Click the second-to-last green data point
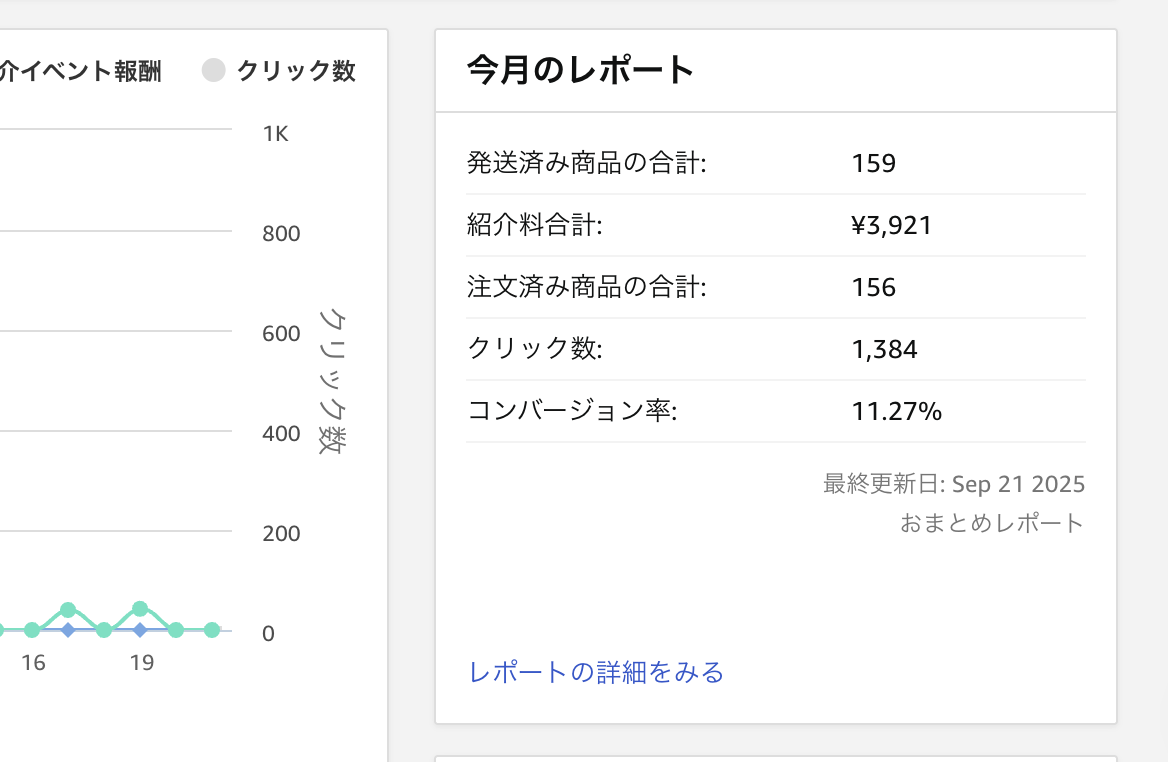Image resolution: width=1168 pixels, height=762 pixels. point(176,630)
